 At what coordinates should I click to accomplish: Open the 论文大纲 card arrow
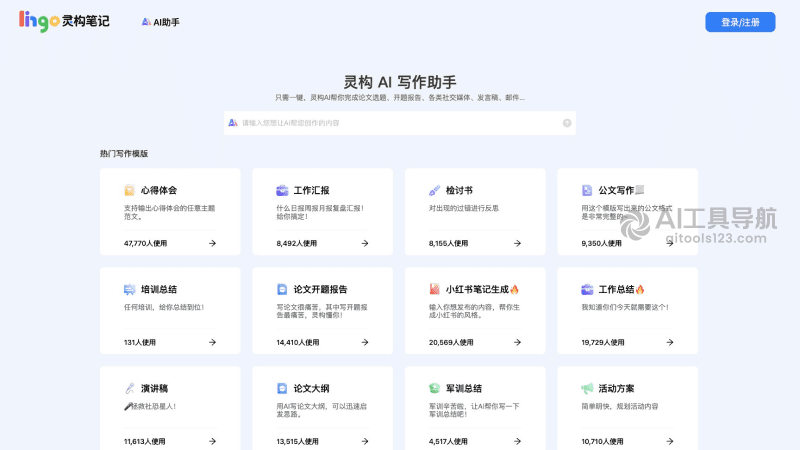pos(365,441)
